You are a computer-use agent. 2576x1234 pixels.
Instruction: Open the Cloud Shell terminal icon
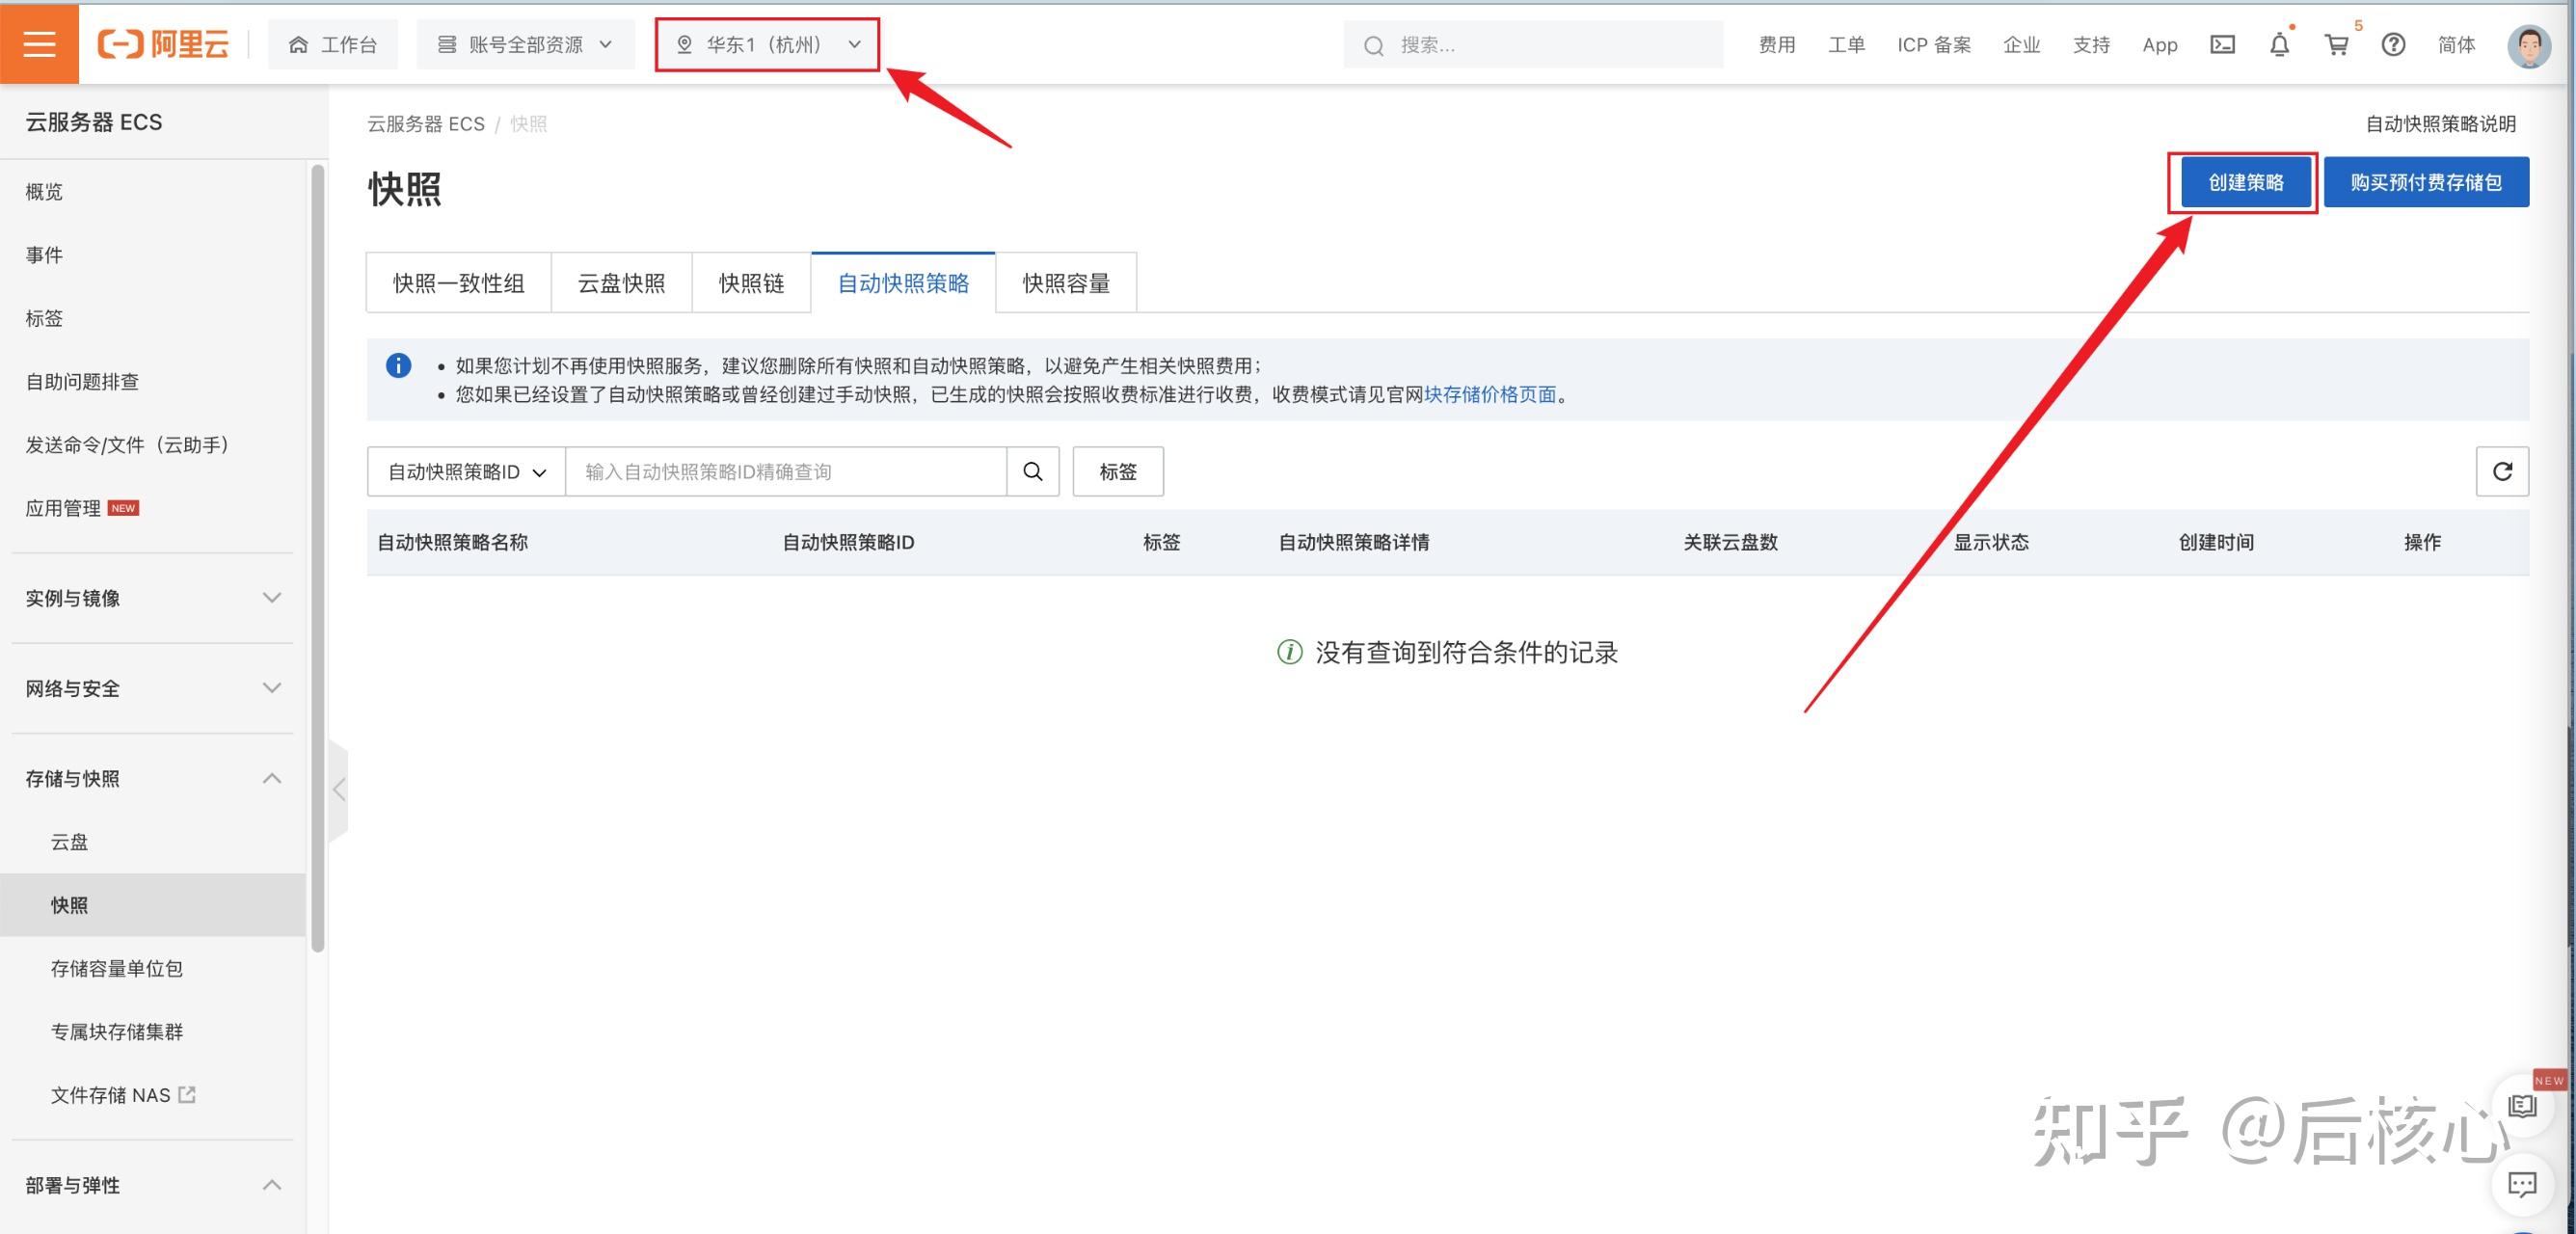click(x=2222, y=44)
